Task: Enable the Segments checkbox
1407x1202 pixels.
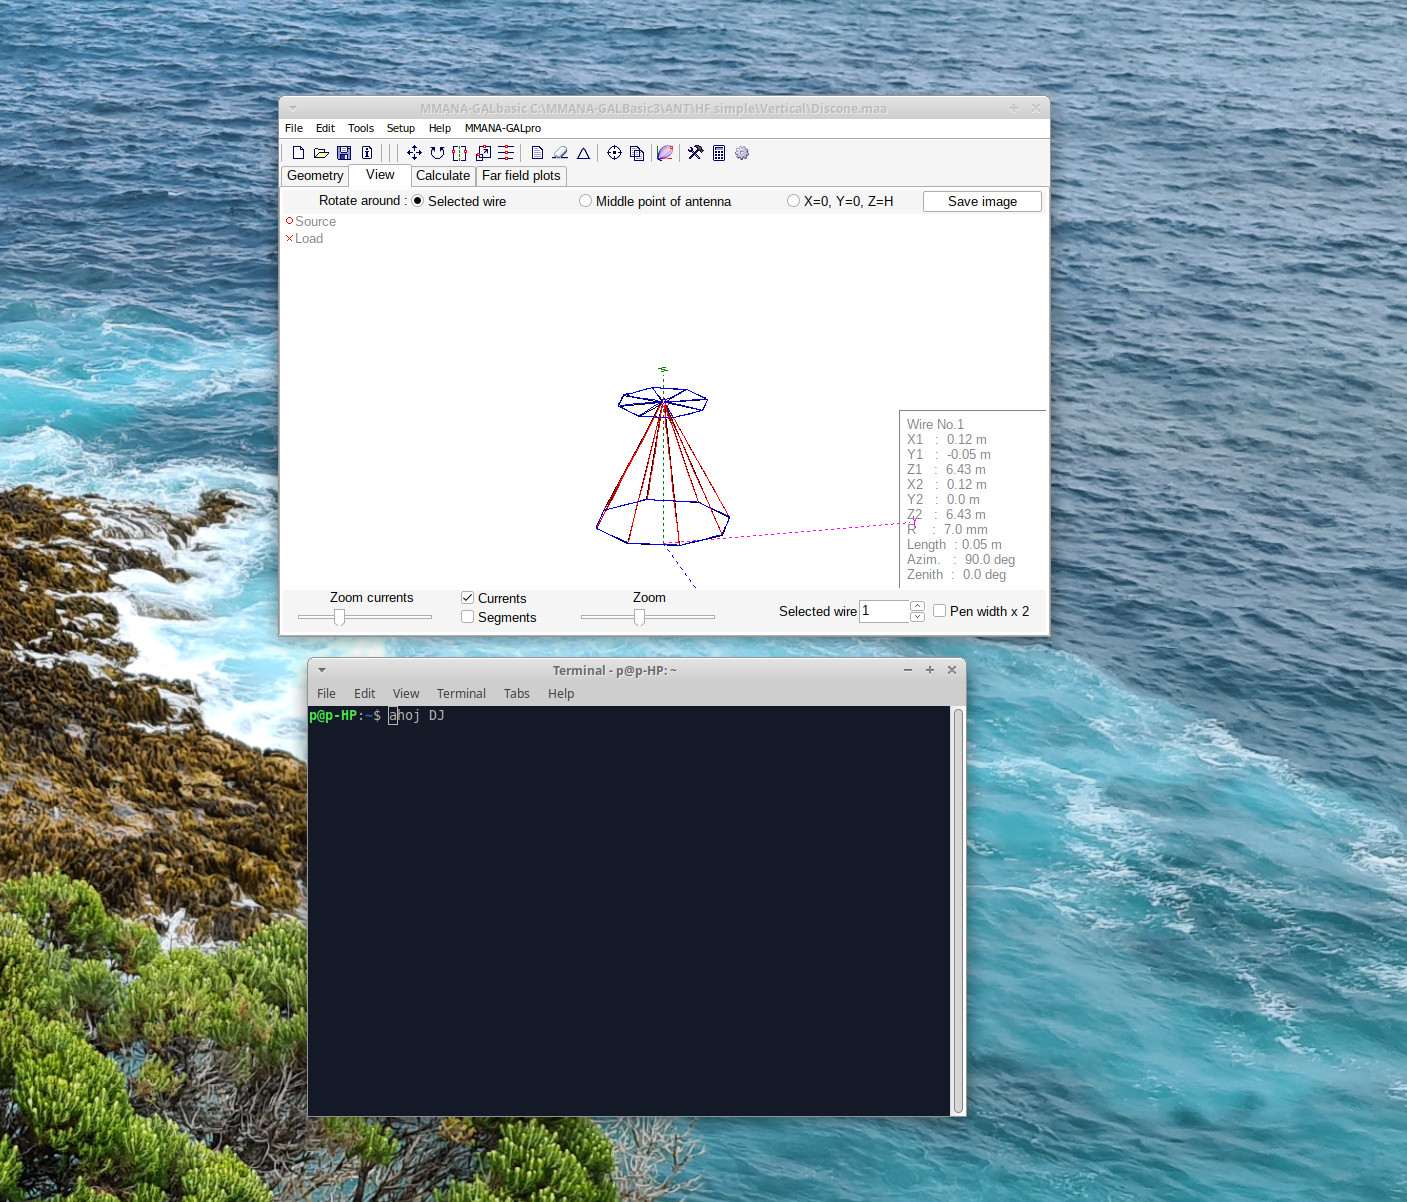Action: [467, 617]
